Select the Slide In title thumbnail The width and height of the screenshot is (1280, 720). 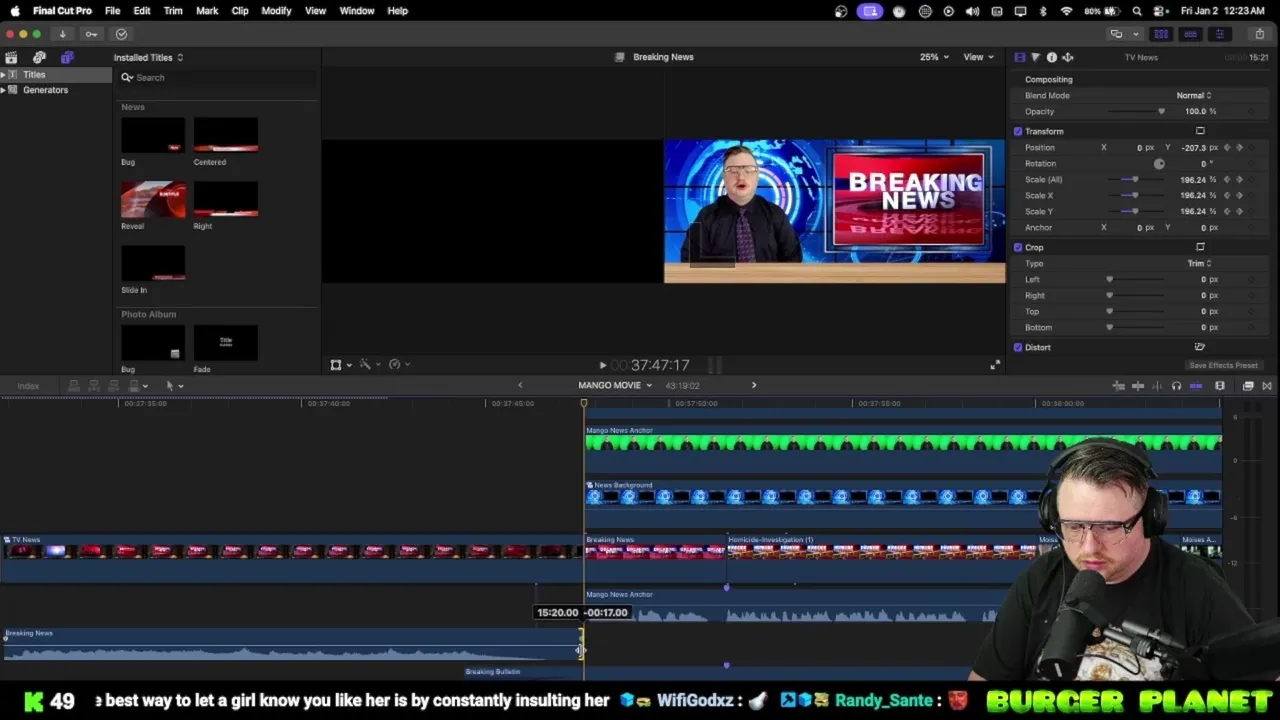[x=153, y=264]
